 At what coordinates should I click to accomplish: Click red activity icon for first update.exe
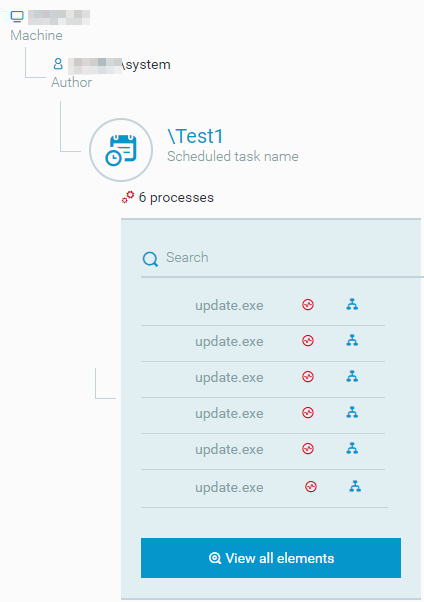[308, 305]
